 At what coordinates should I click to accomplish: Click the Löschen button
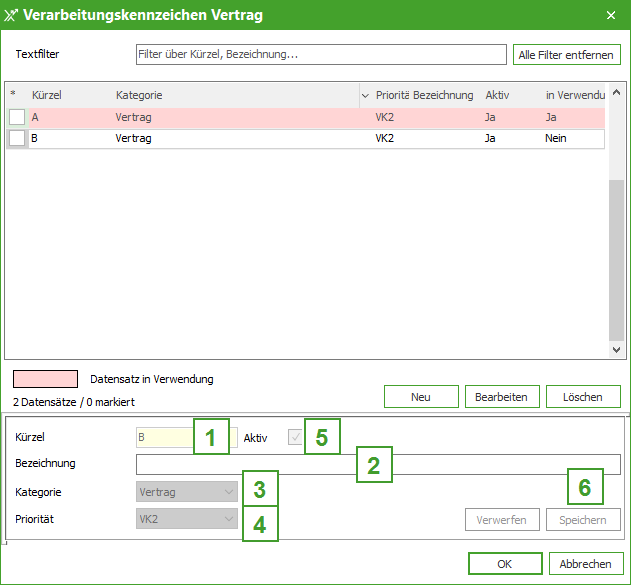pos(583,397)
